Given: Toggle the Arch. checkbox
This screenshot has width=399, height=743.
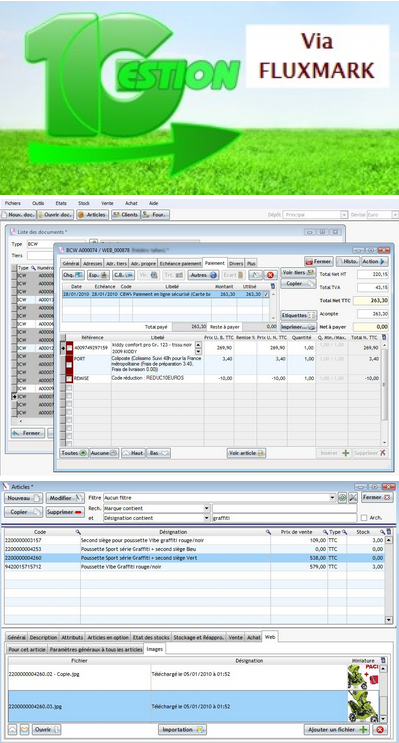Looking at the screenshot, I should click(x=363, y=518).
